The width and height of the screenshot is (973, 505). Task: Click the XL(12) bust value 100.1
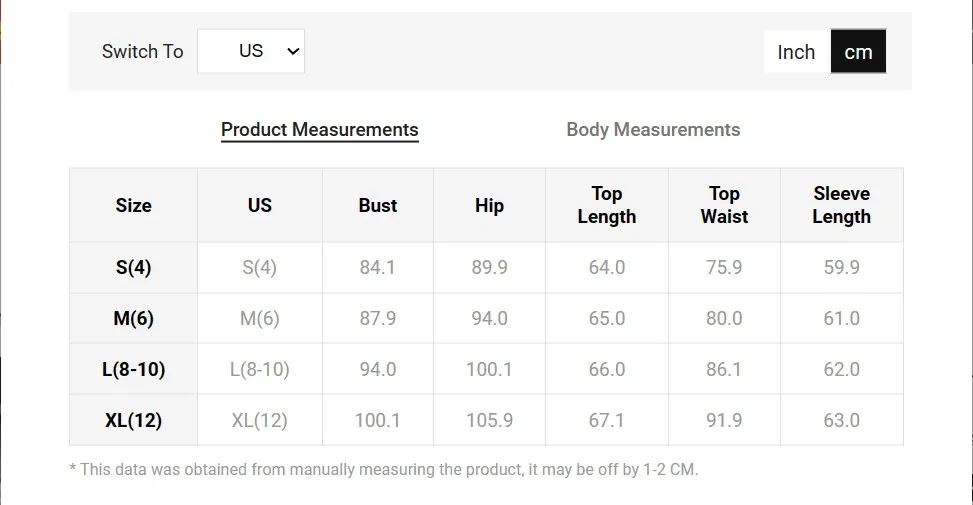click(377, 420)
